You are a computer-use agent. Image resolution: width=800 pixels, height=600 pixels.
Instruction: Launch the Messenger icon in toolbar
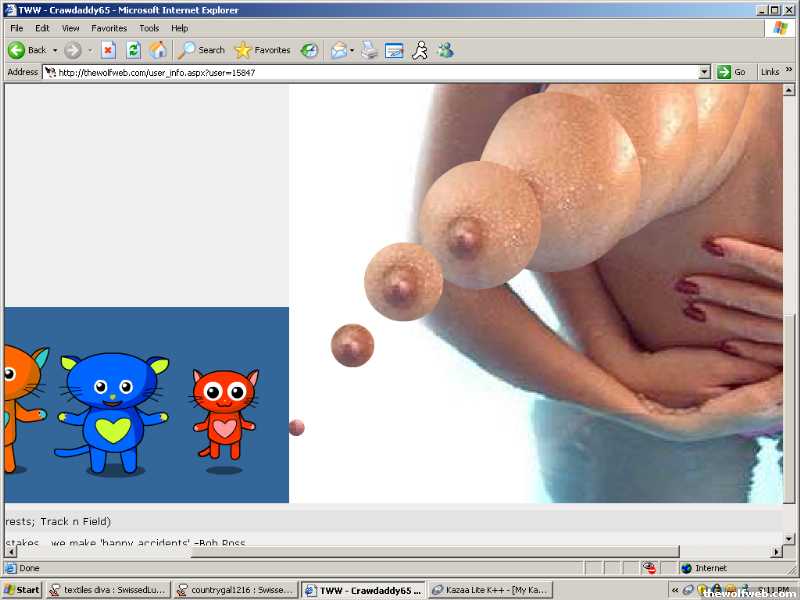[x=445, y=50]
